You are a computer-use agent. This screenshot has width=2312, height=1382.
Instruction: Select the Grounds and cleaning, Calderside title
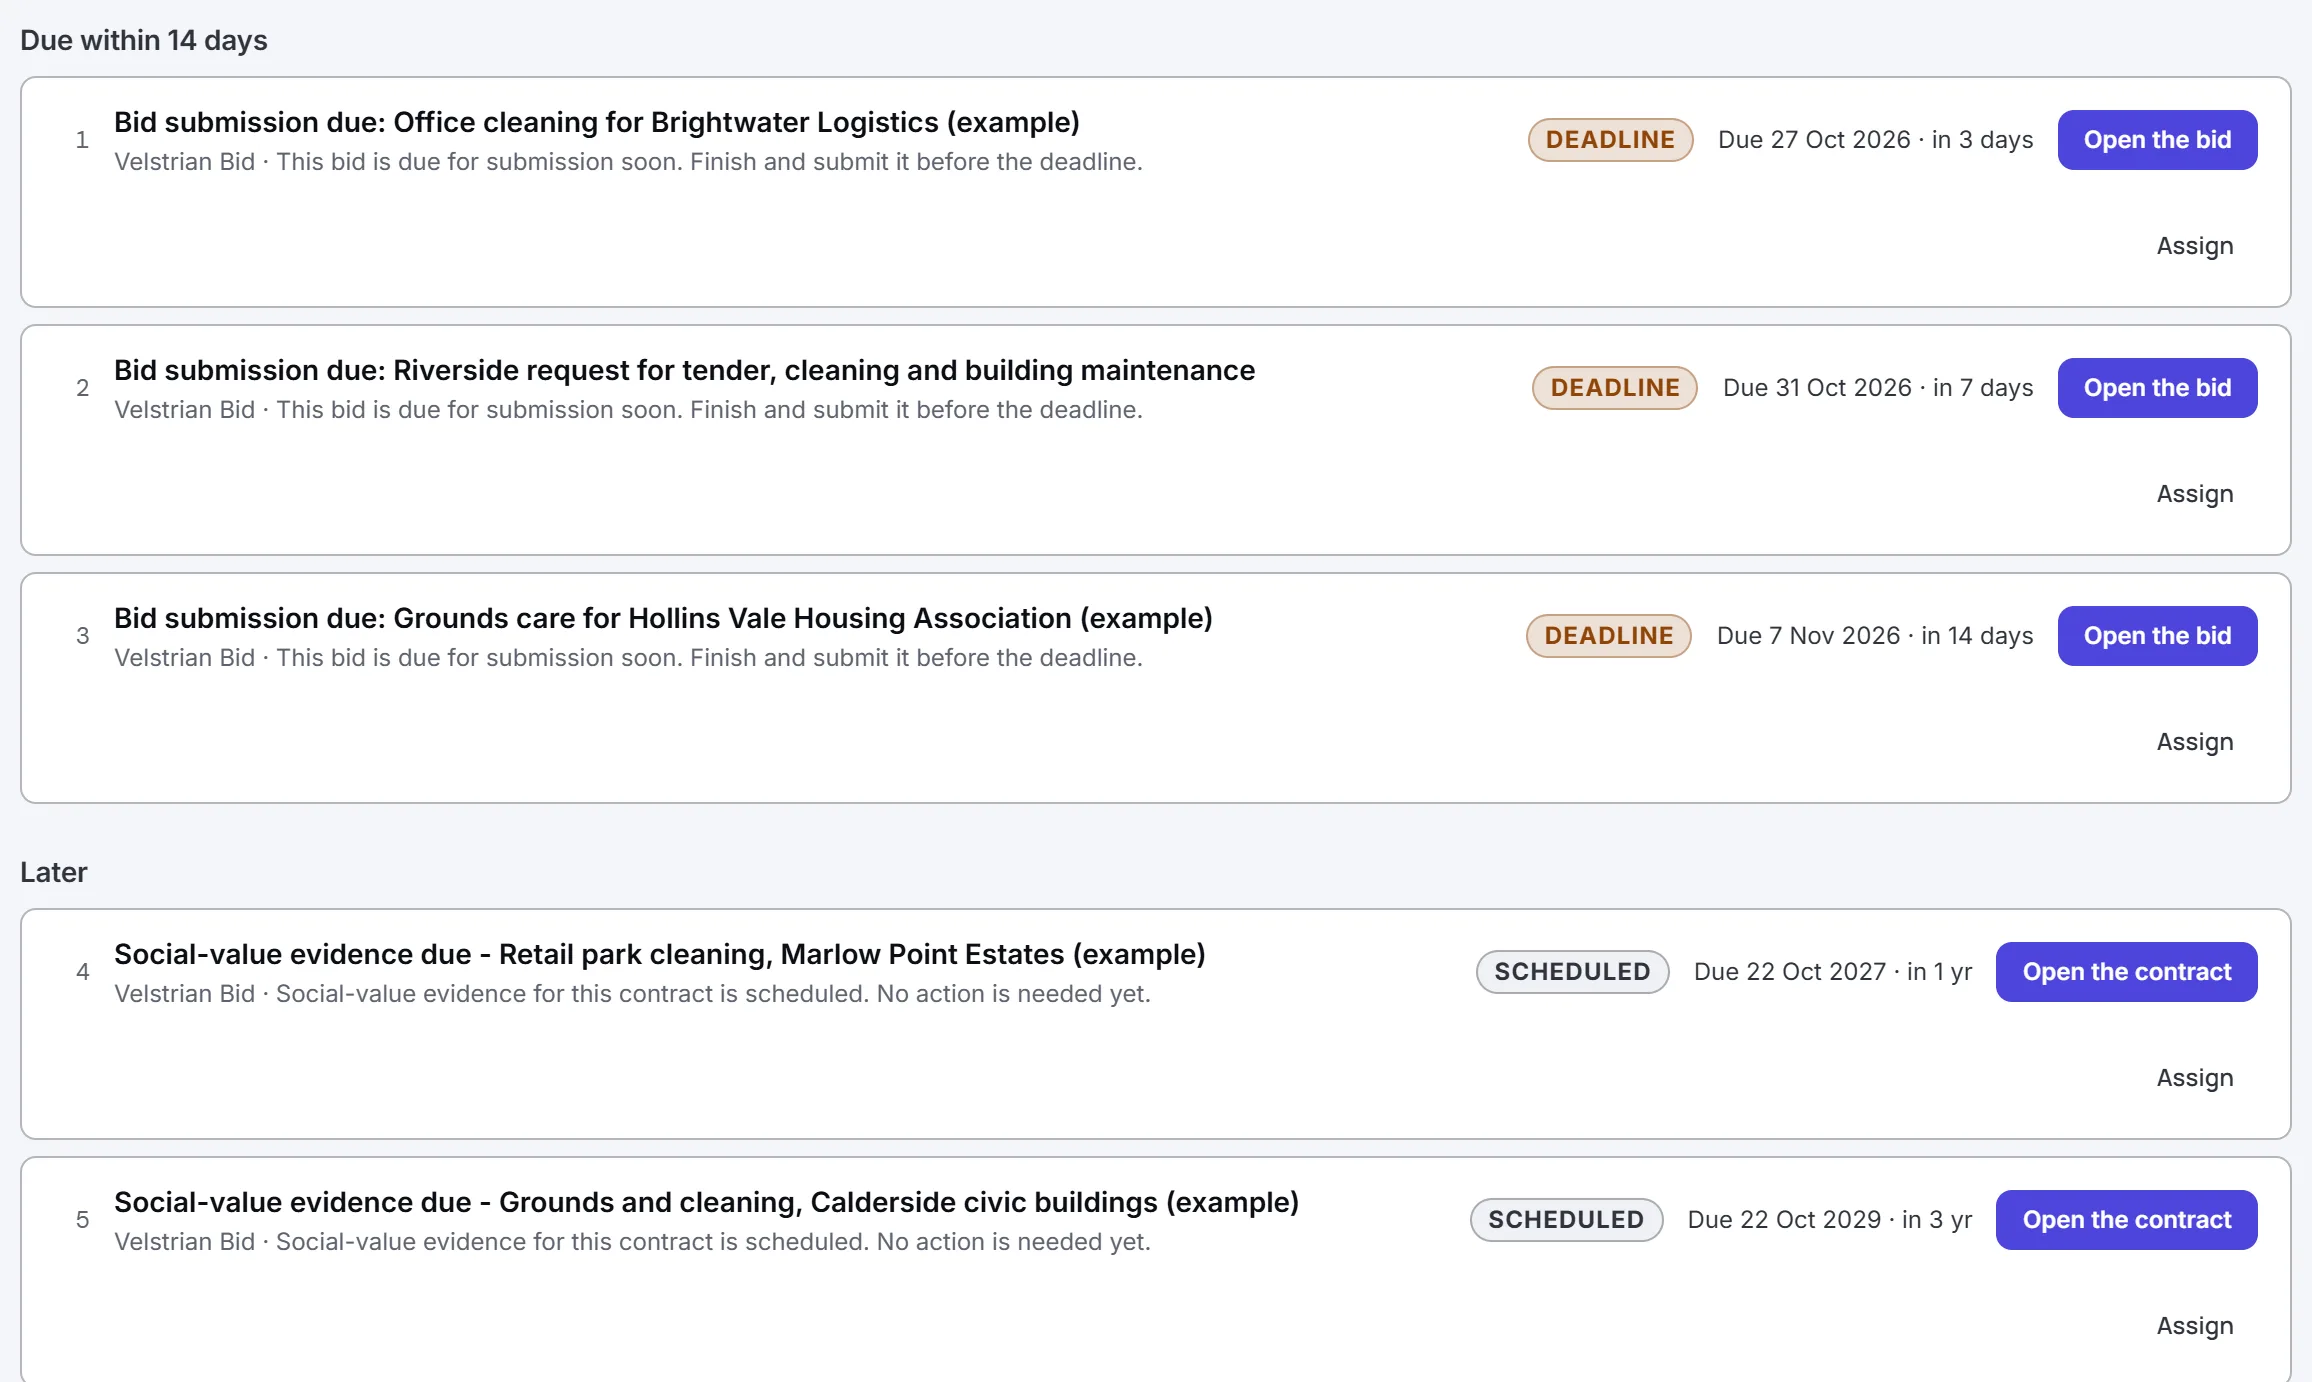(706, 1202)
